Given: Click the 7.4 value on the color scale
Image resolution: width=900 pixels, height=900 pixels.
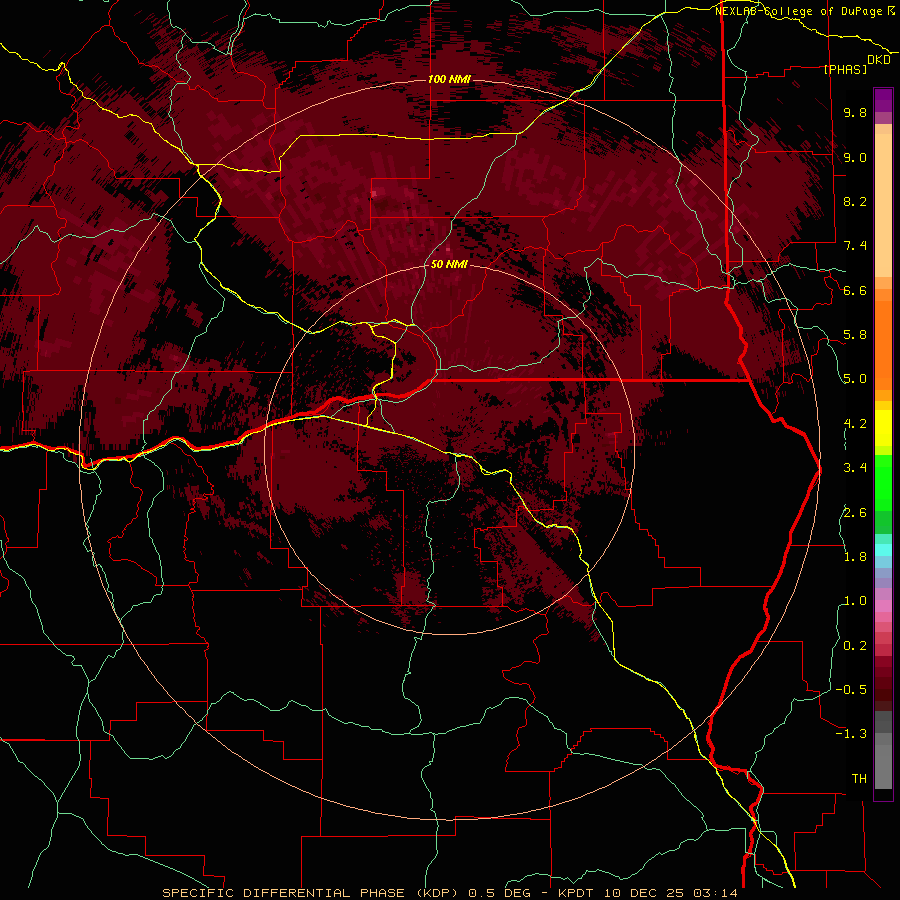Looking at the screenshot, I should pyautogui.click(x=855, y=246).
